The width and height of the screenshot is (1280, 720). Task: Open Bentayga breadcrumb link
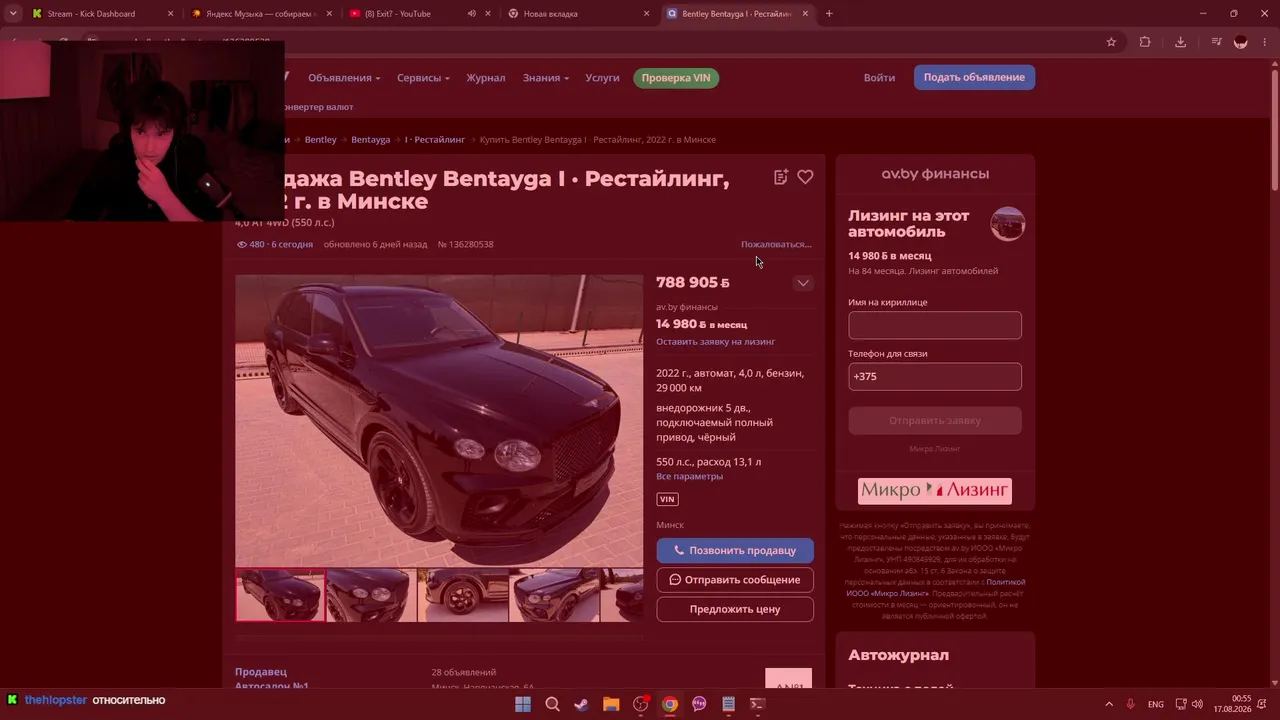point(371,140)
